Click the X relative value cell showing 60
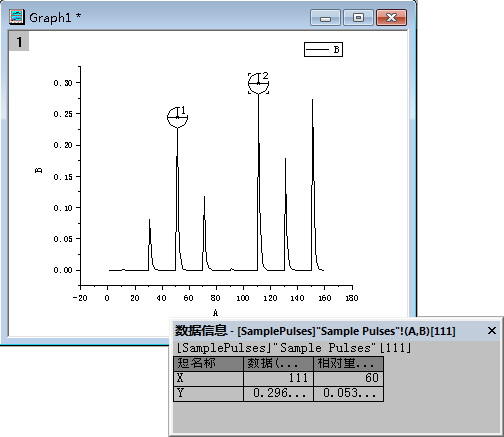The height and width of the screenshot is (437, 504). [348, 378]
